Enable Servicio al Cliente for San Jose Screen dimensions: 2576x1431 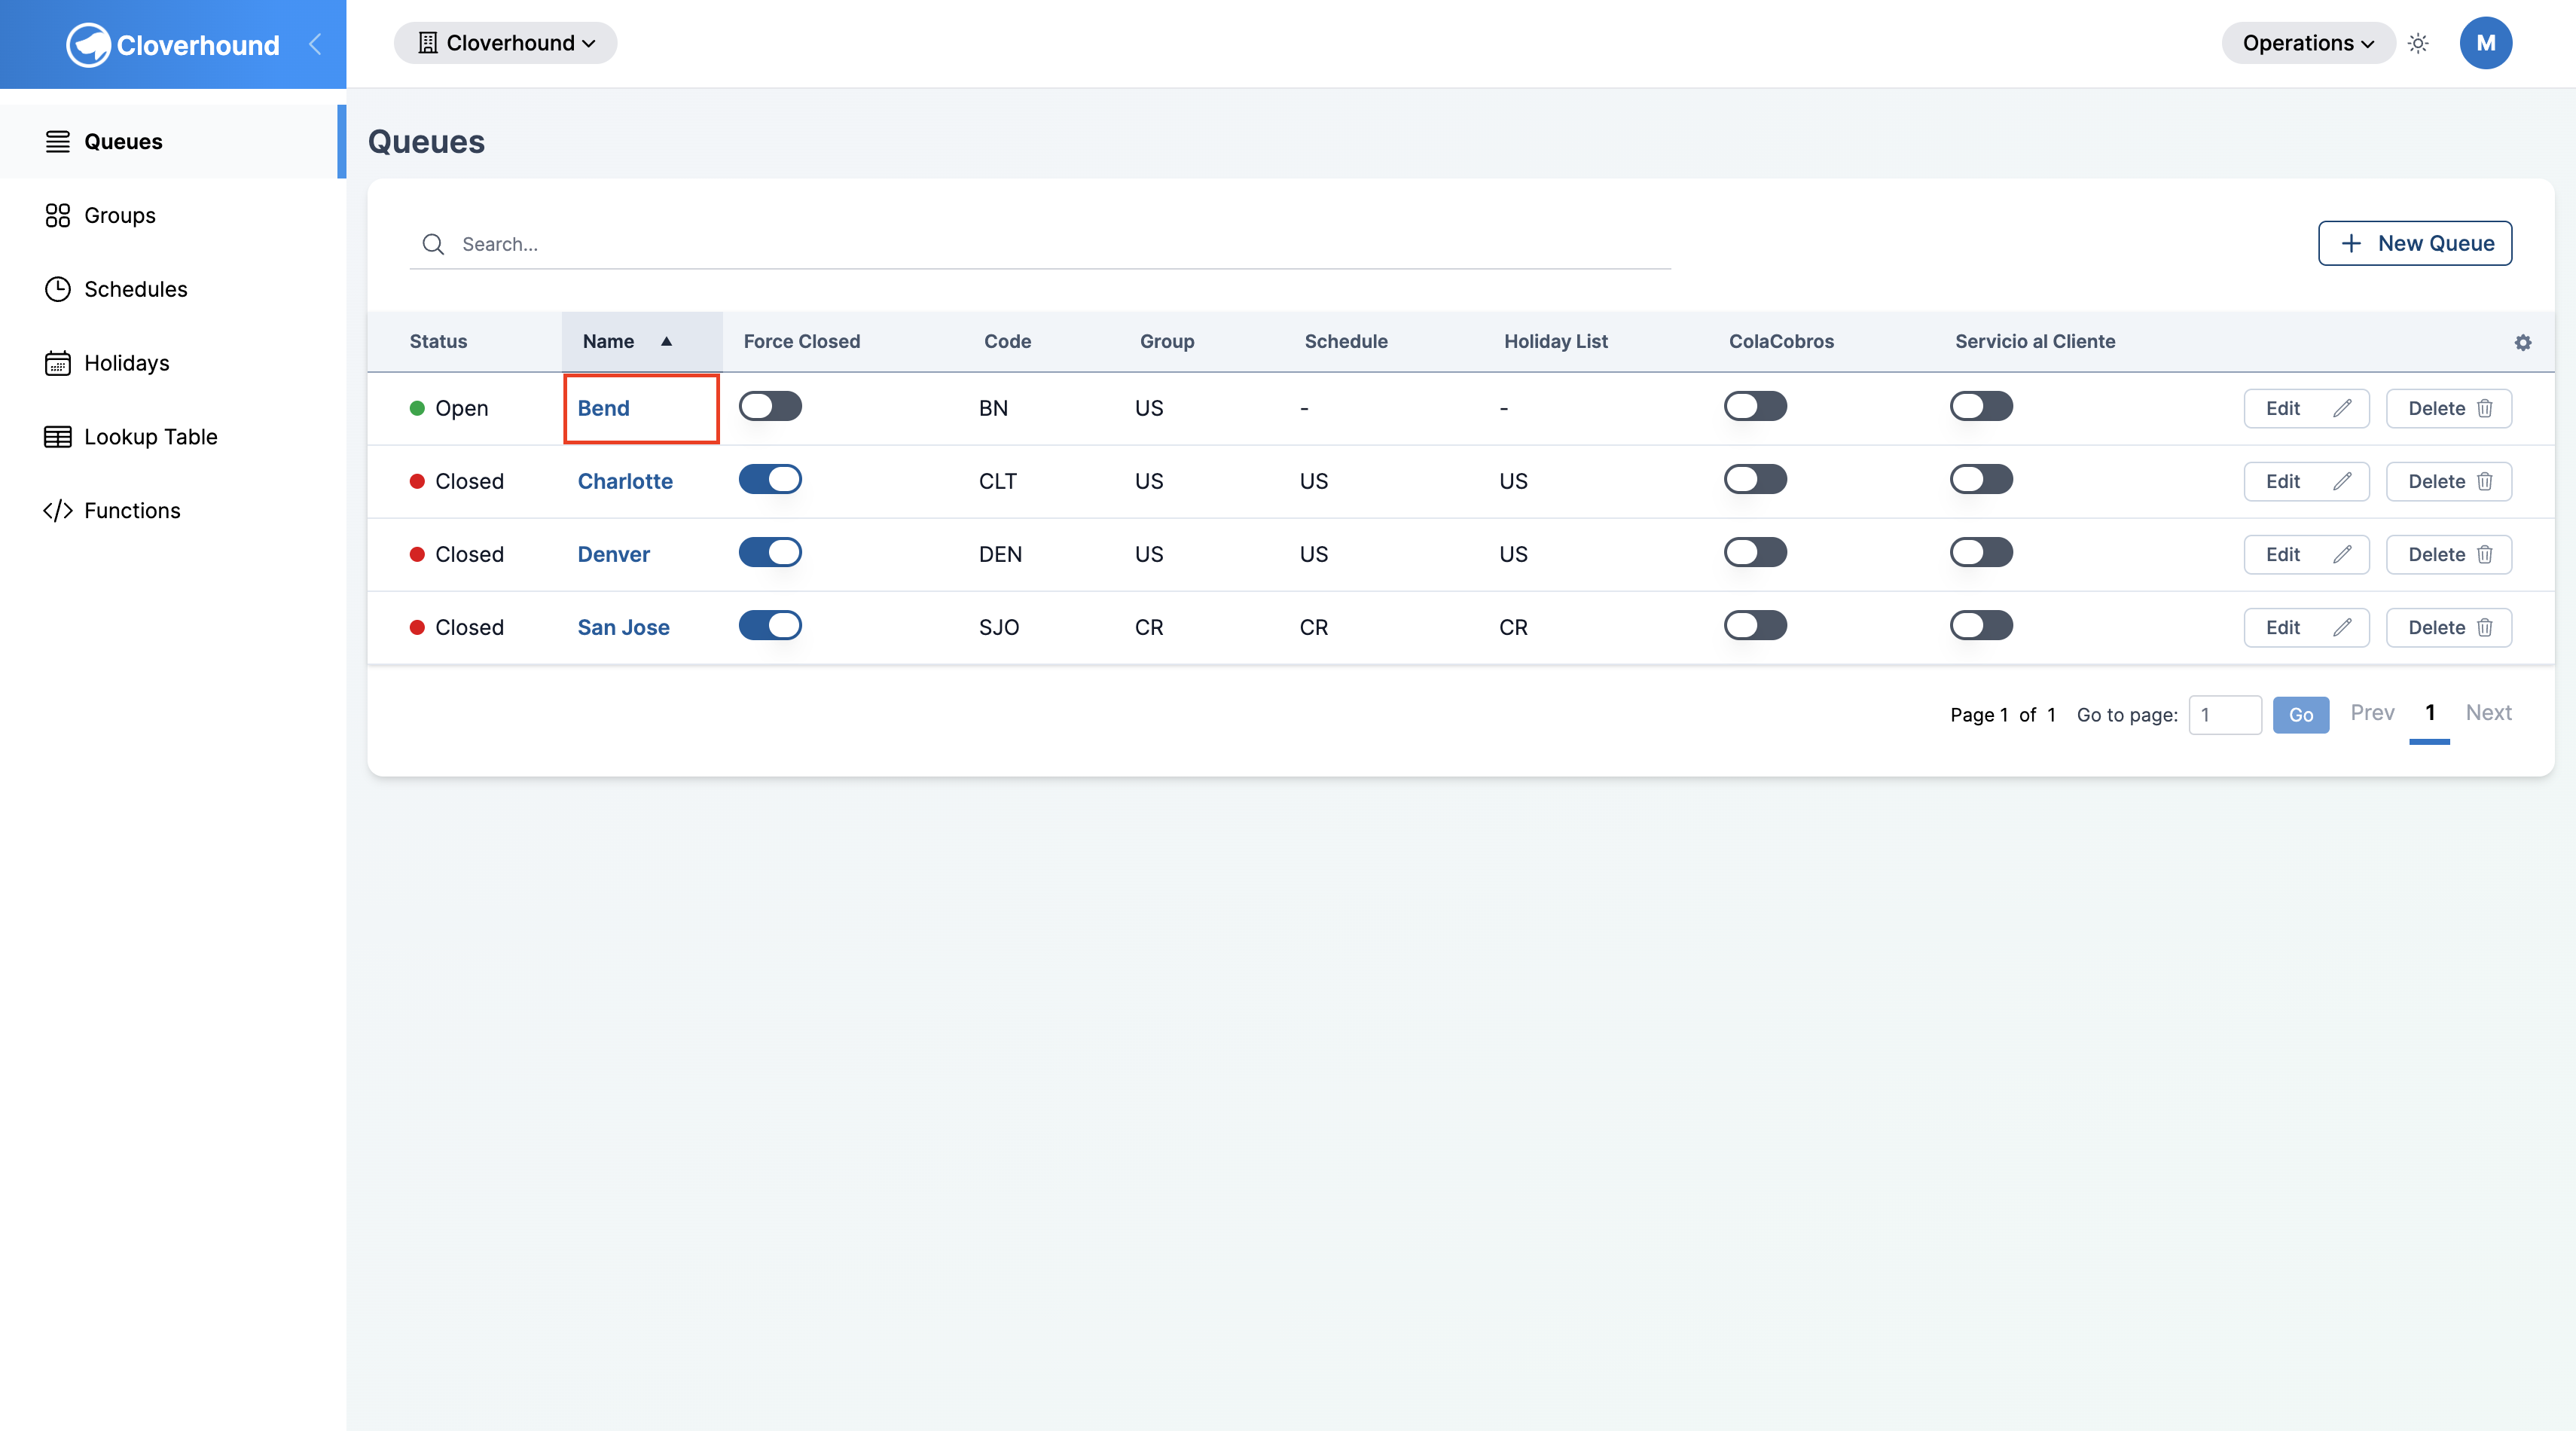[x=1981, y=625]
